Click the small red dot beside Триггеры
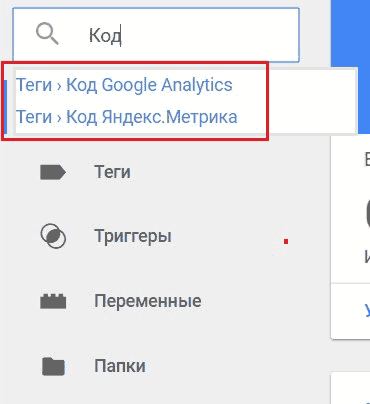The height and width of the screenshot is (404, 370). (286, 241)
